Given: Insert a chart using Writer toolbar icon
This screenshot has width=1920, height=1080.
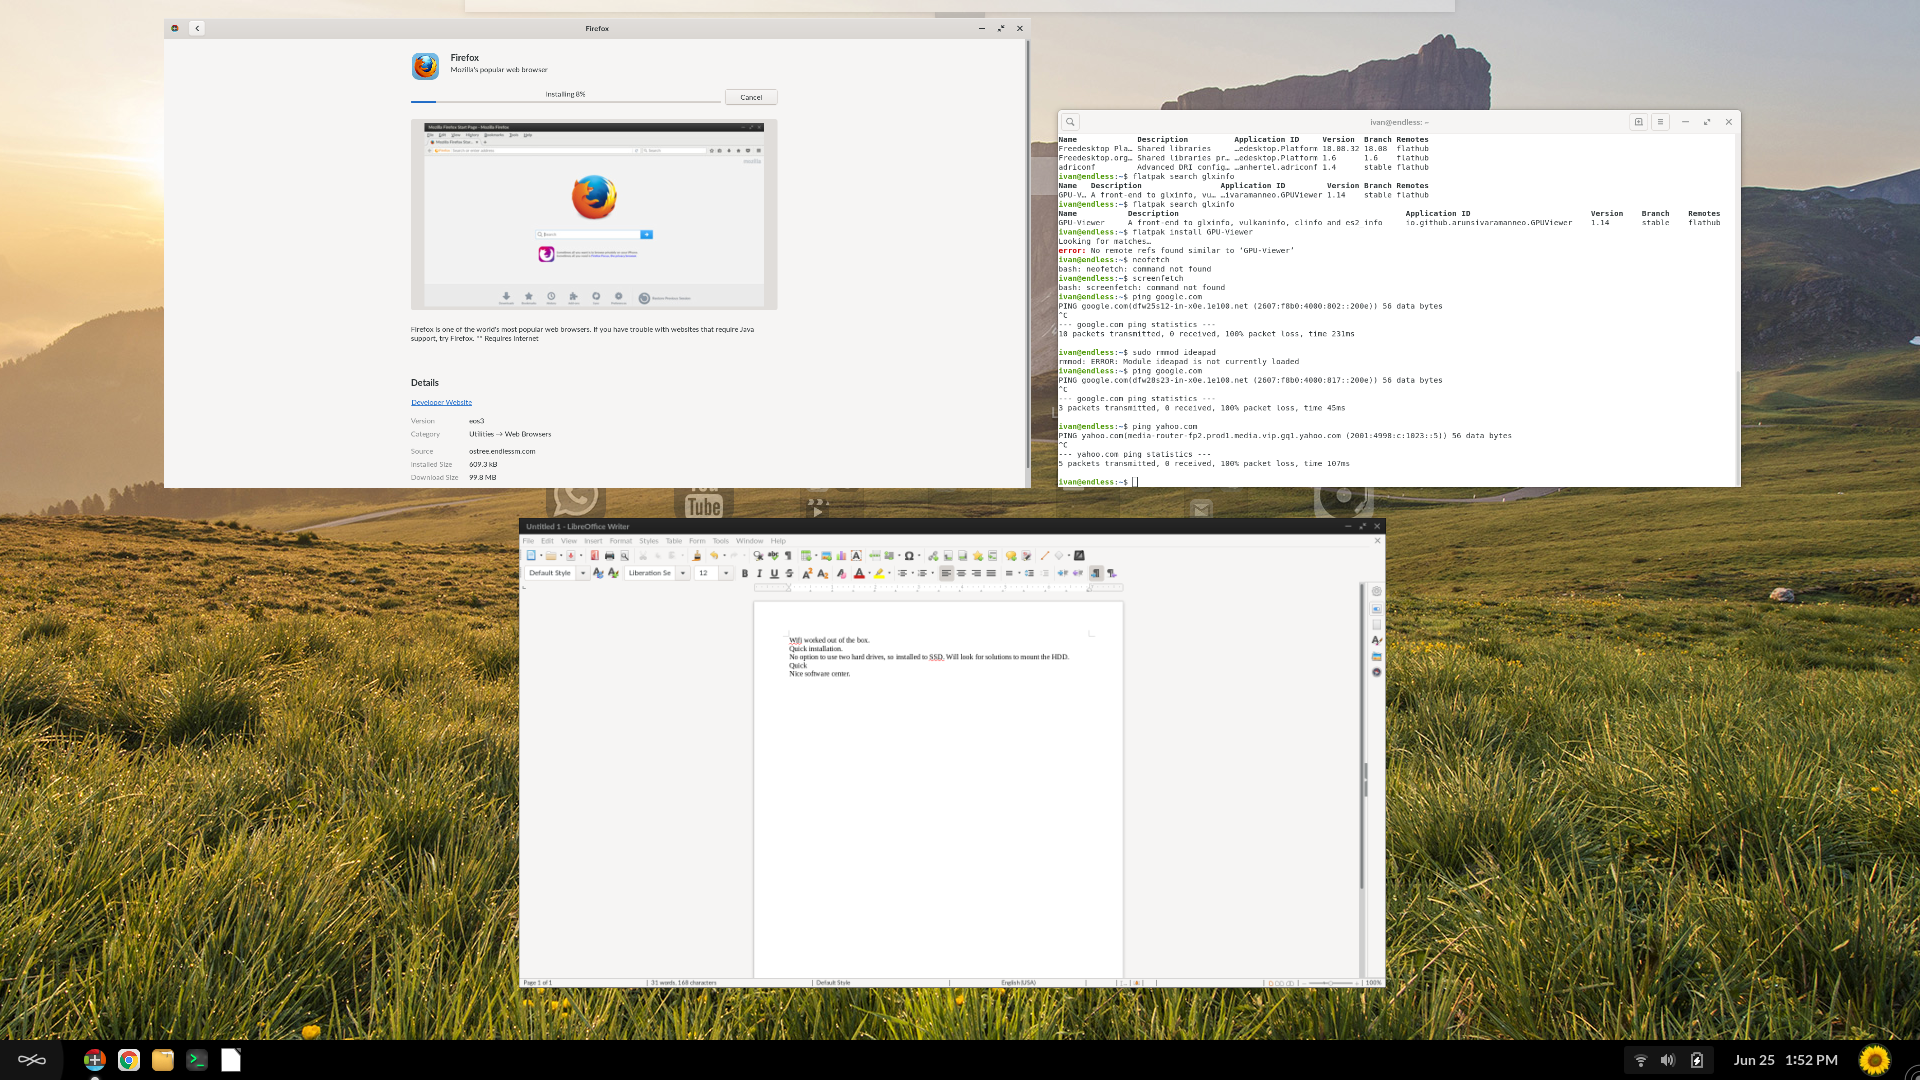Looking at the screenshot, I should click(841, 556).
